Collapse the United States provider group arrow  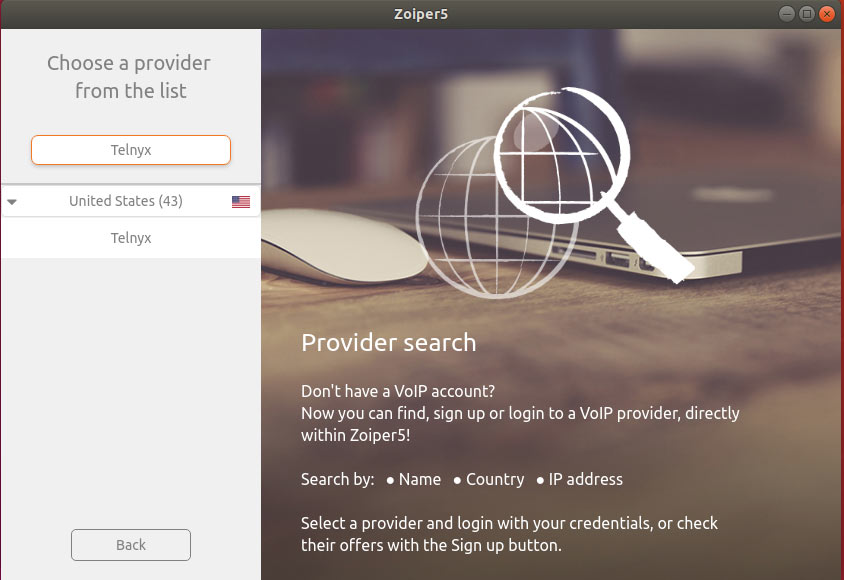(12, 202)
